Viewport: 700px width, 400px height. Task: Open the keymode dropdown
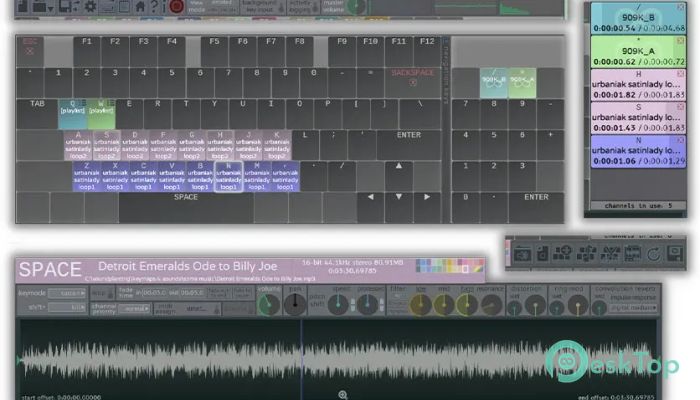67,293
